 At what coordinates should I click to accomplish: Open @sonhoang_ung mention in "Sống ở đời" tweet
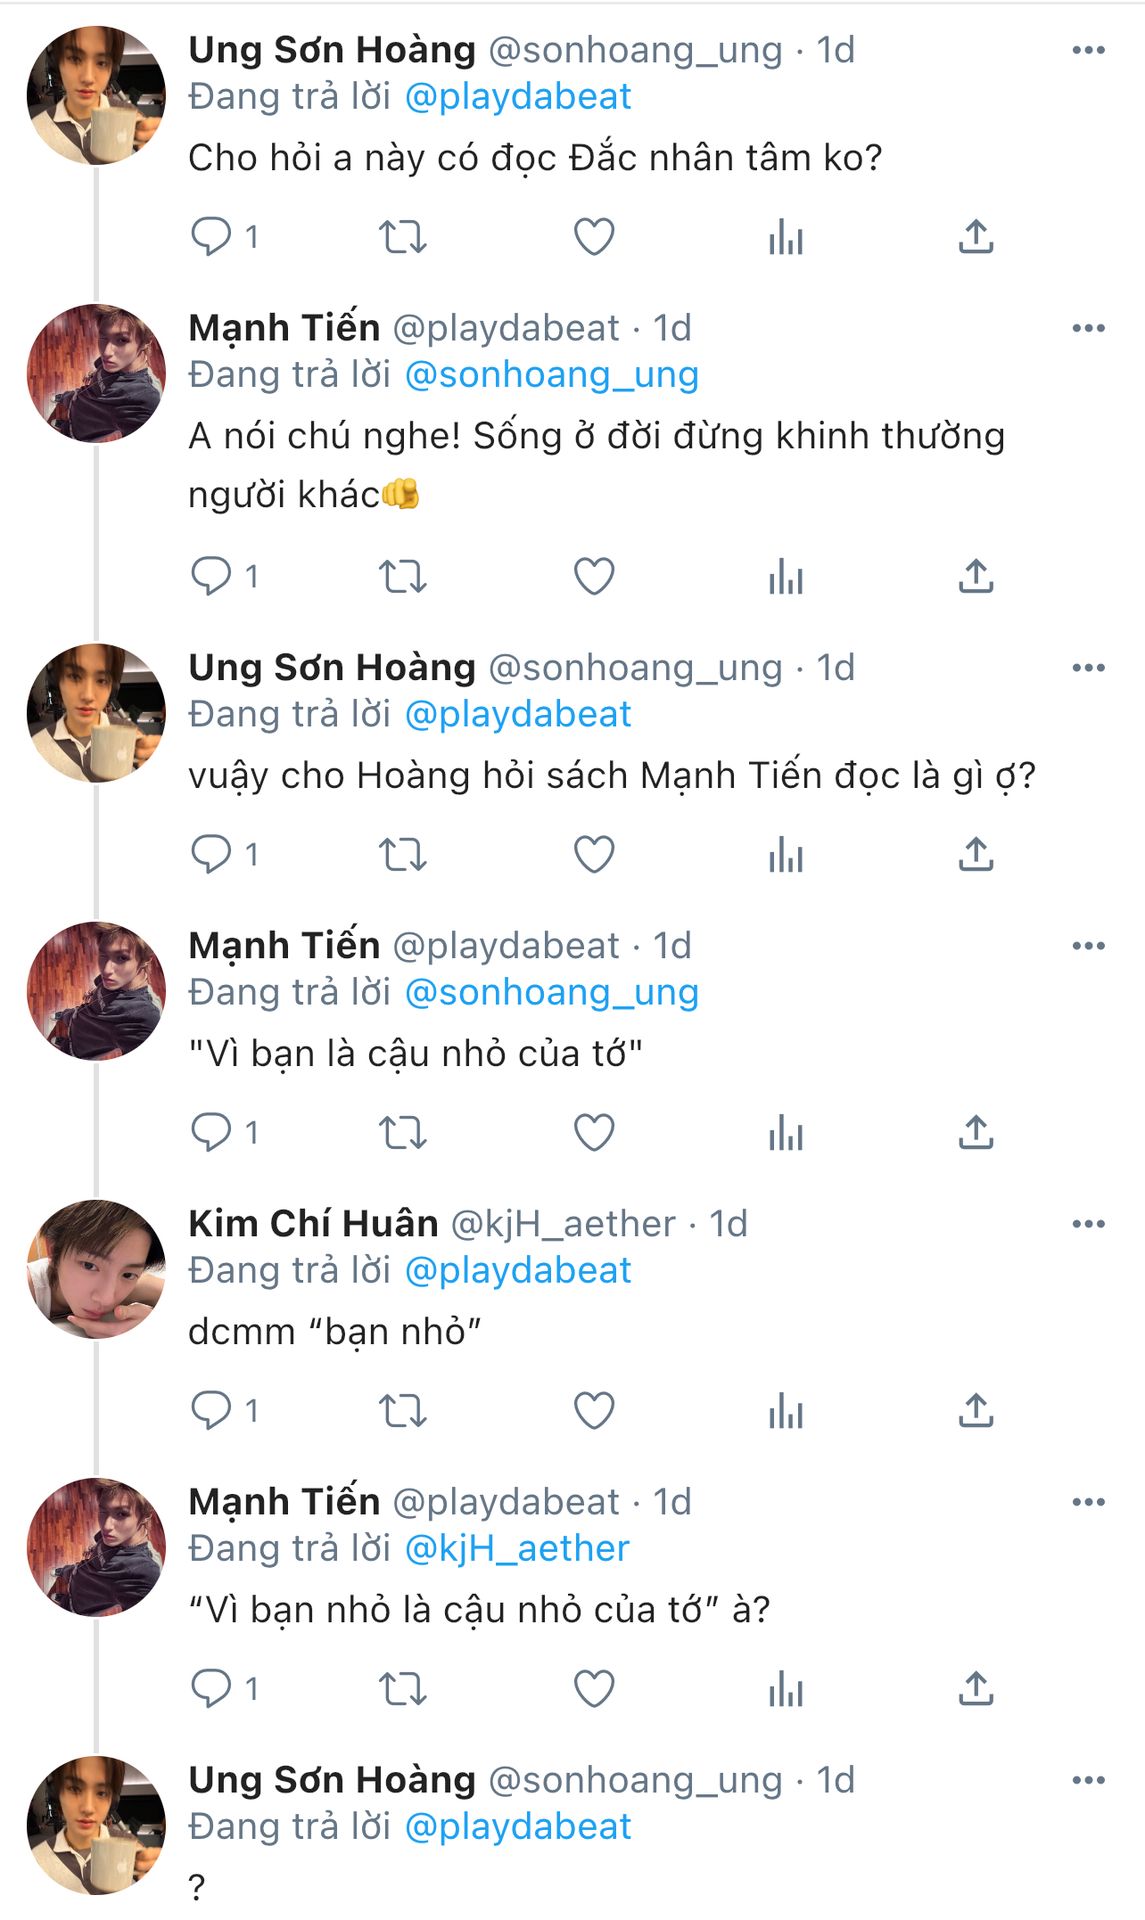(551, 374)
